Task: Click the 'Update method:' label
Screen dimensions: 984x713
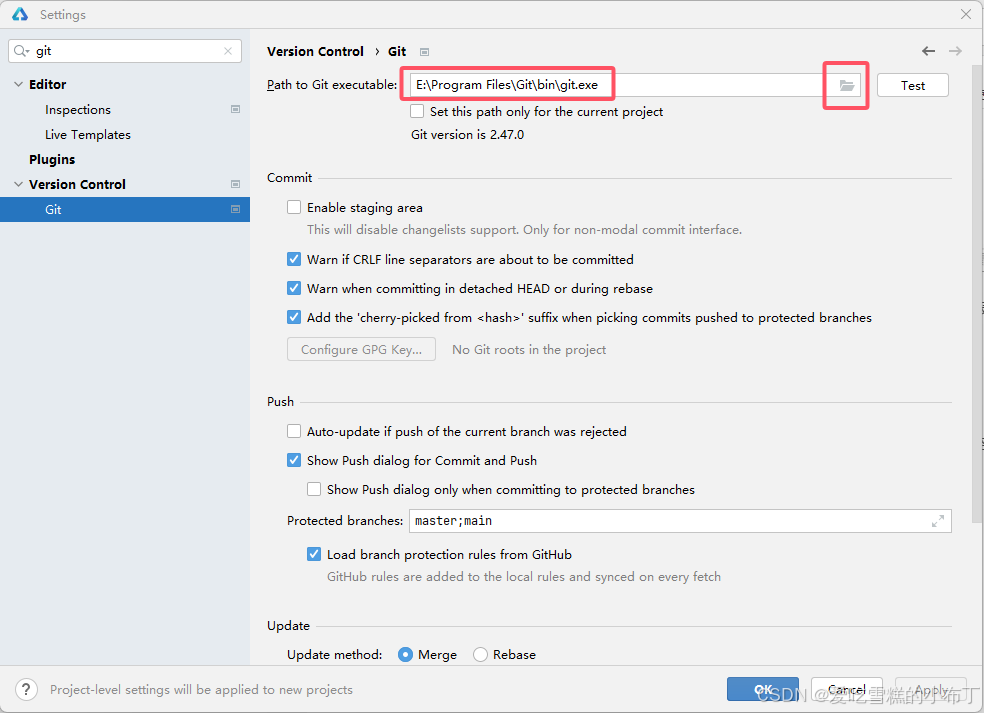Action: click(x=334, y=655)
